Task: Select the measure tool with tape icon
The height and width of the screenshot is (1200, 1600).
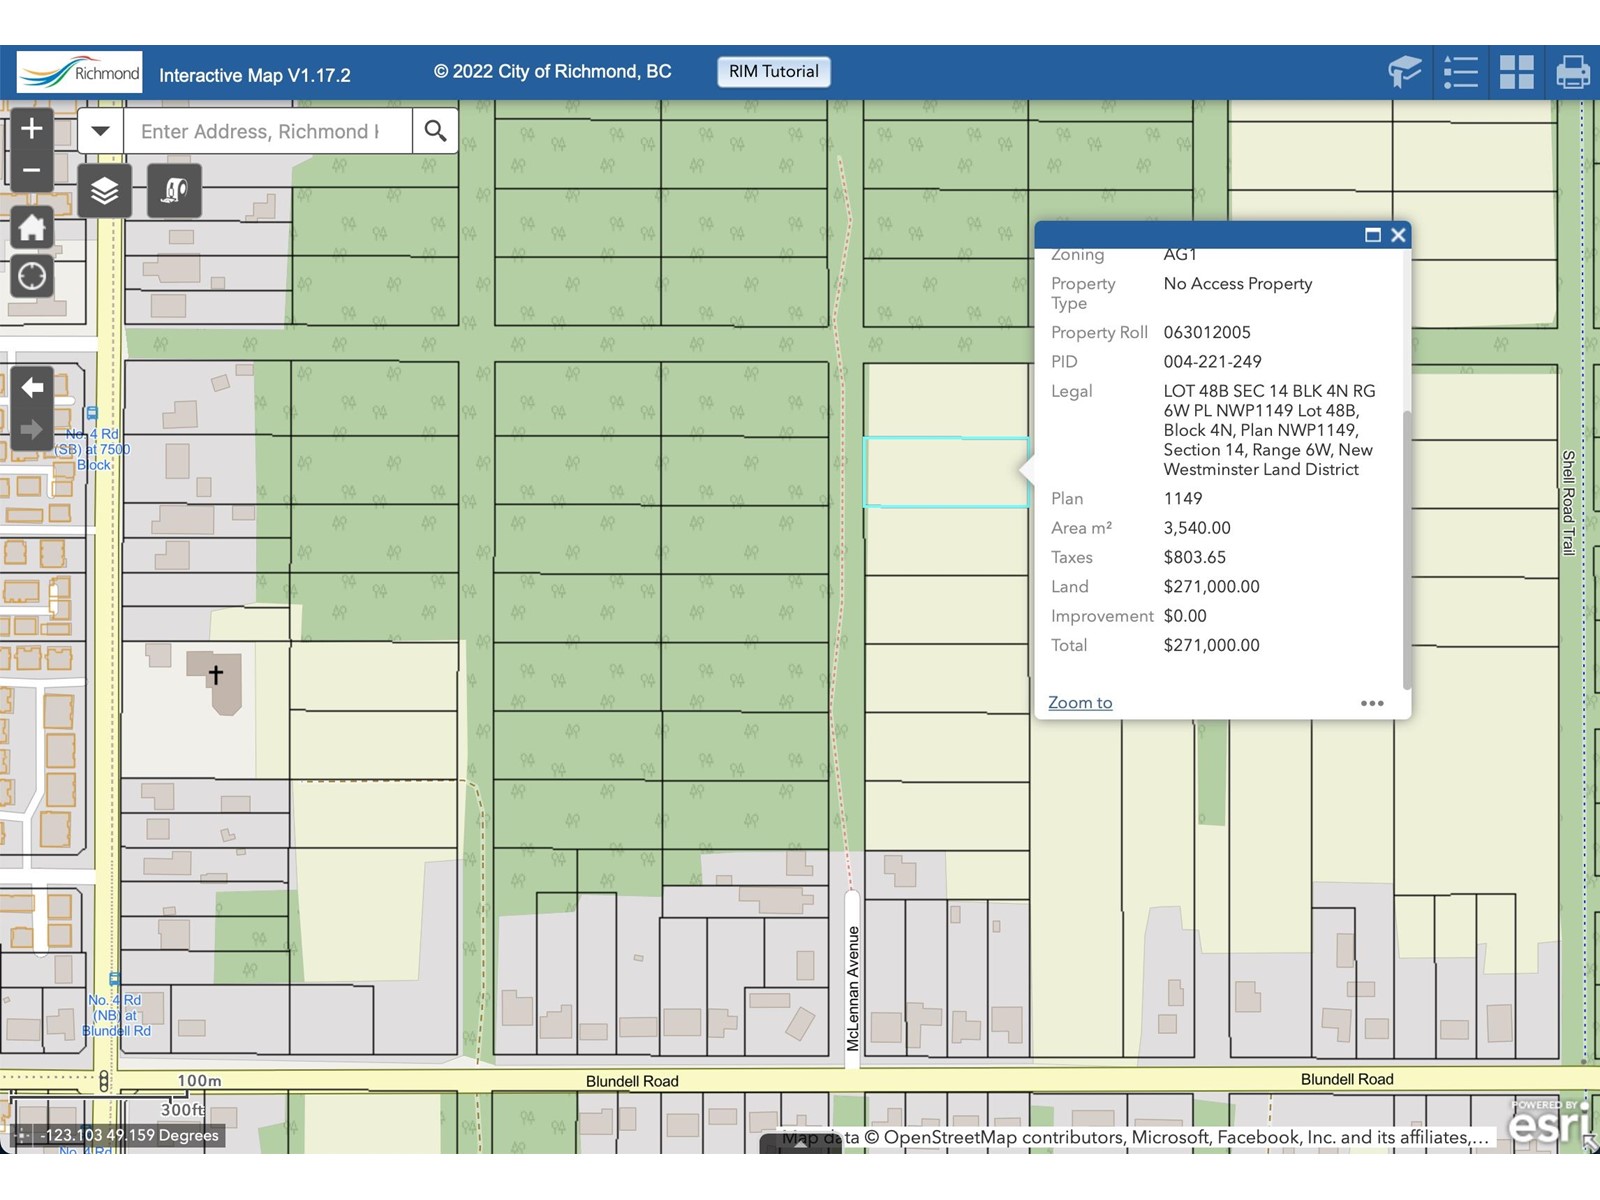Action: coord(172,189)
